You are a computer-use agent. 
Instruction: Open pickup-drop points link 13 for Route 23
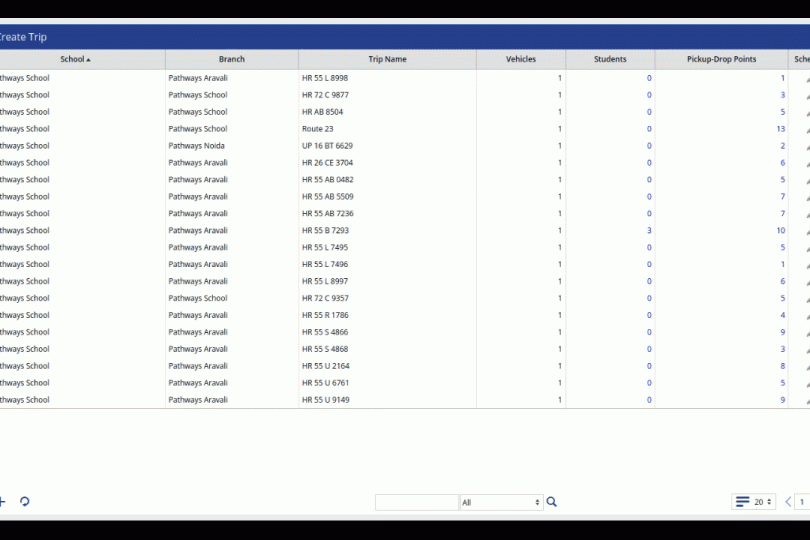point(780,129)
